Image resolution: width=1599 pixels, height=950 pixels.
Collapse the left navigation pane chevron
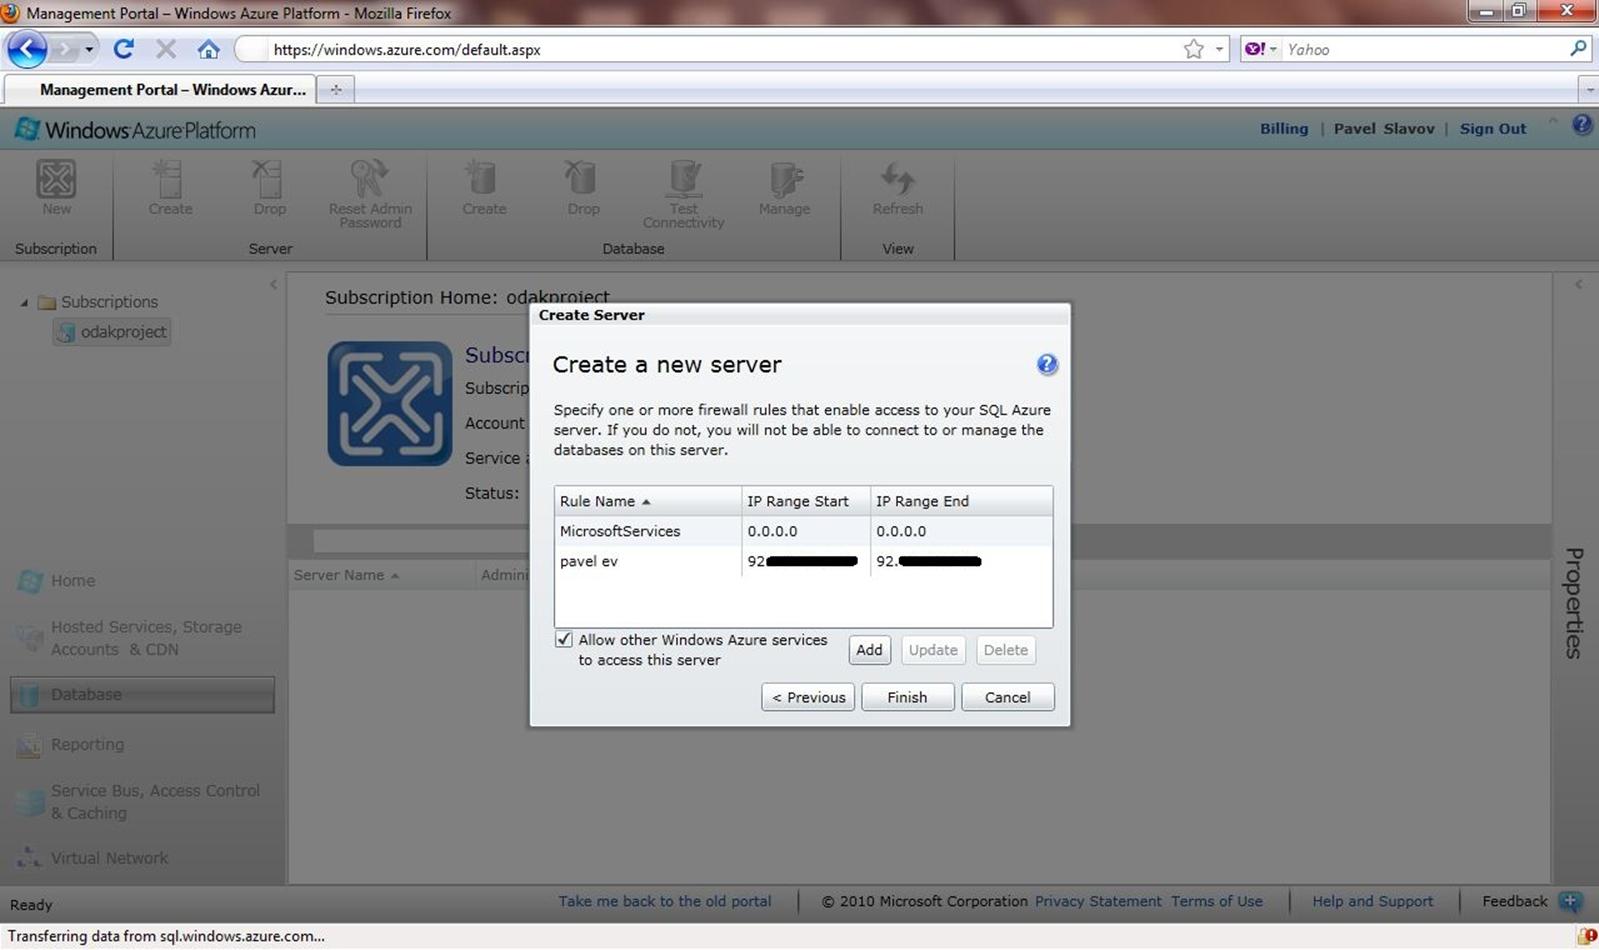tap(273, 285)
